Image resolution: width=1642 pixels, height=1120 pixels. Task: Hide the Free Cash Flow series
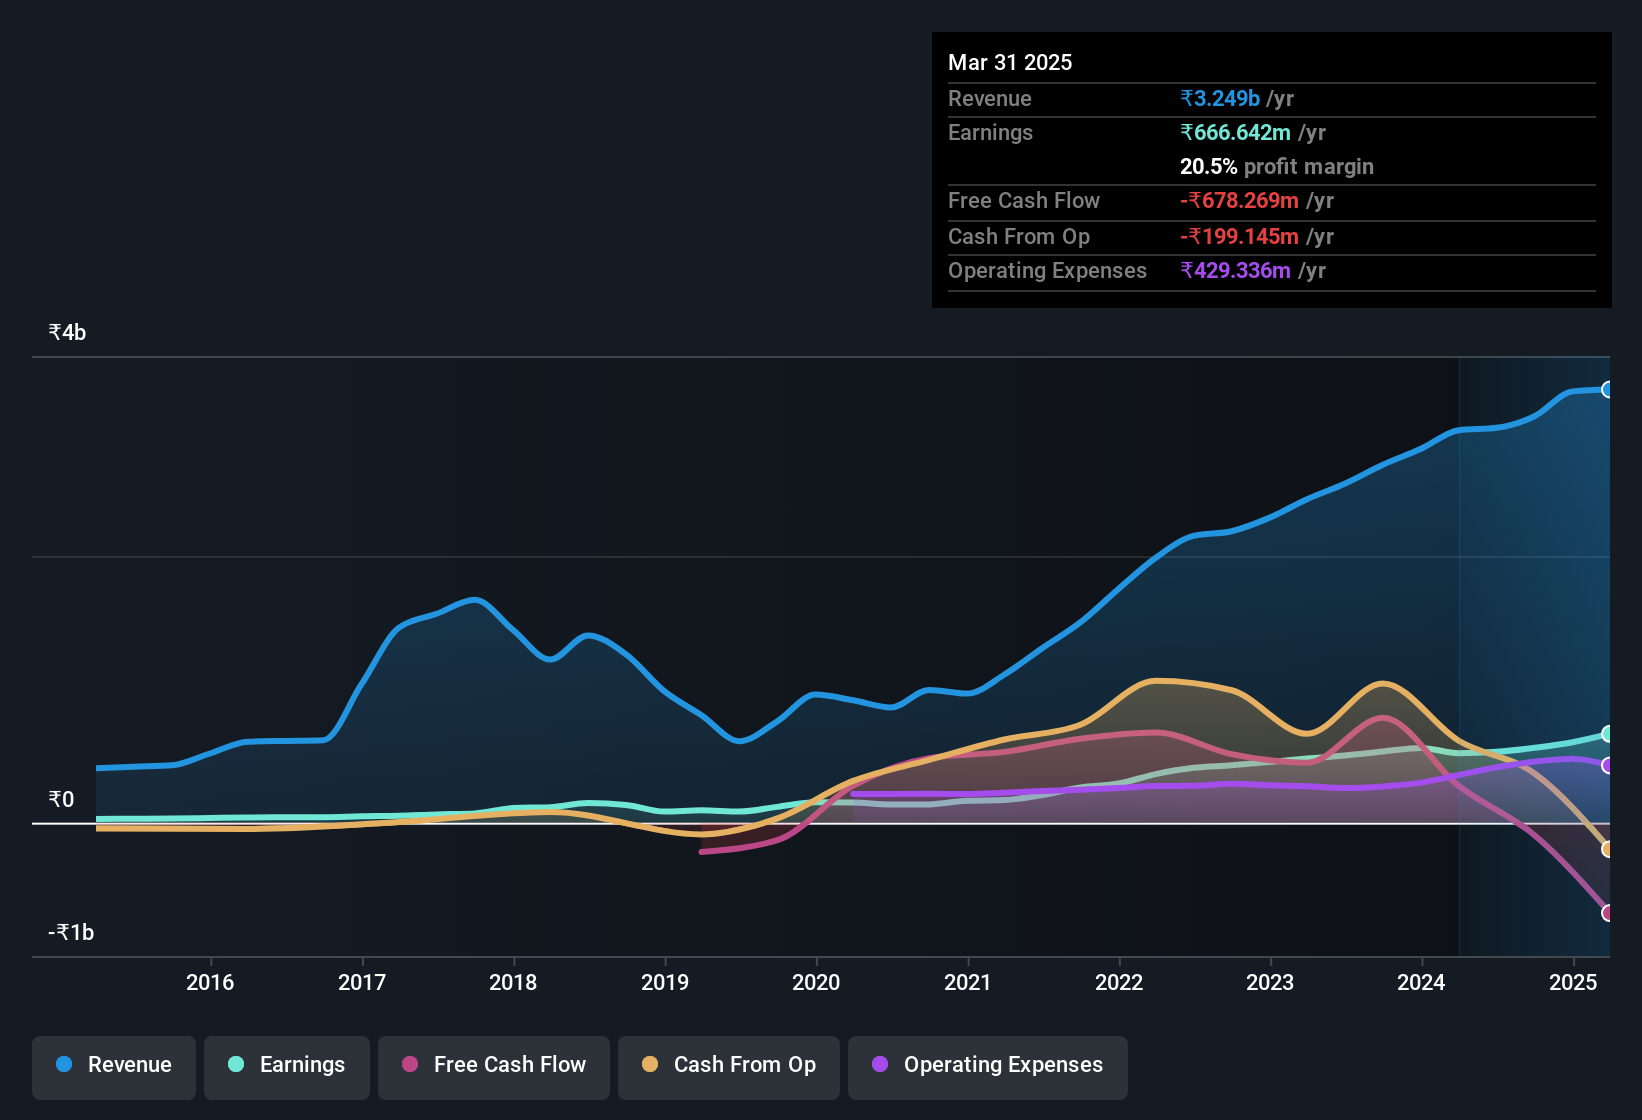coord(494,1066)
